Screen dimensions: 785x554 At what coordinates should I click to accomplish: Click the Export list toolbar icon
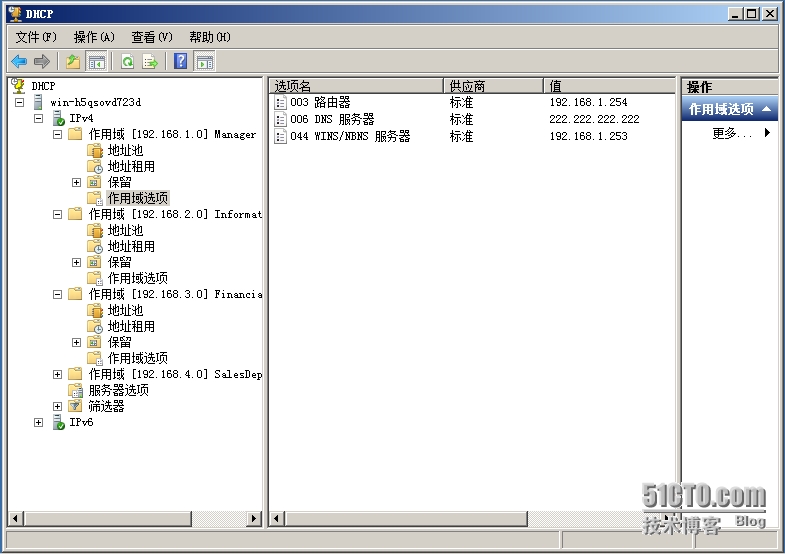(x=150, y=62)
